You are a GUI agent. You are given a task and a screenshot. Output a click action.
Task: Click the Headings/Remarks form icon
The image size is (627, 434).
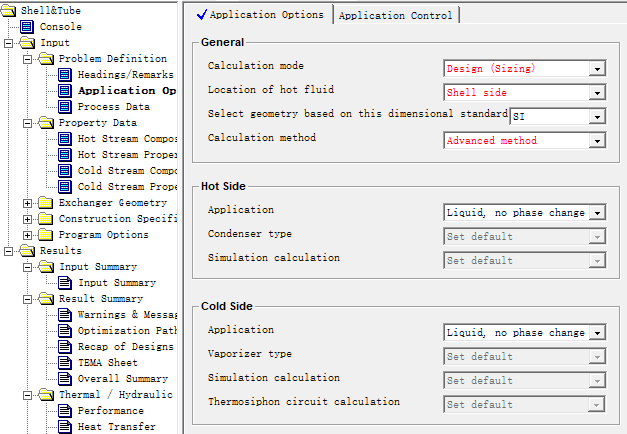66,75
